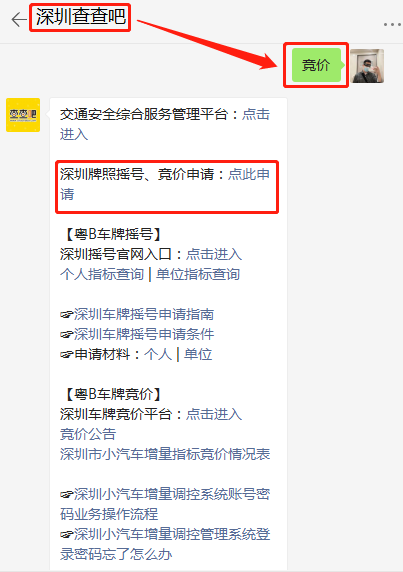Screen dimensions: 403x572
Task: Tap the user profile photo avatar
Action: click(x=367, y=66)
